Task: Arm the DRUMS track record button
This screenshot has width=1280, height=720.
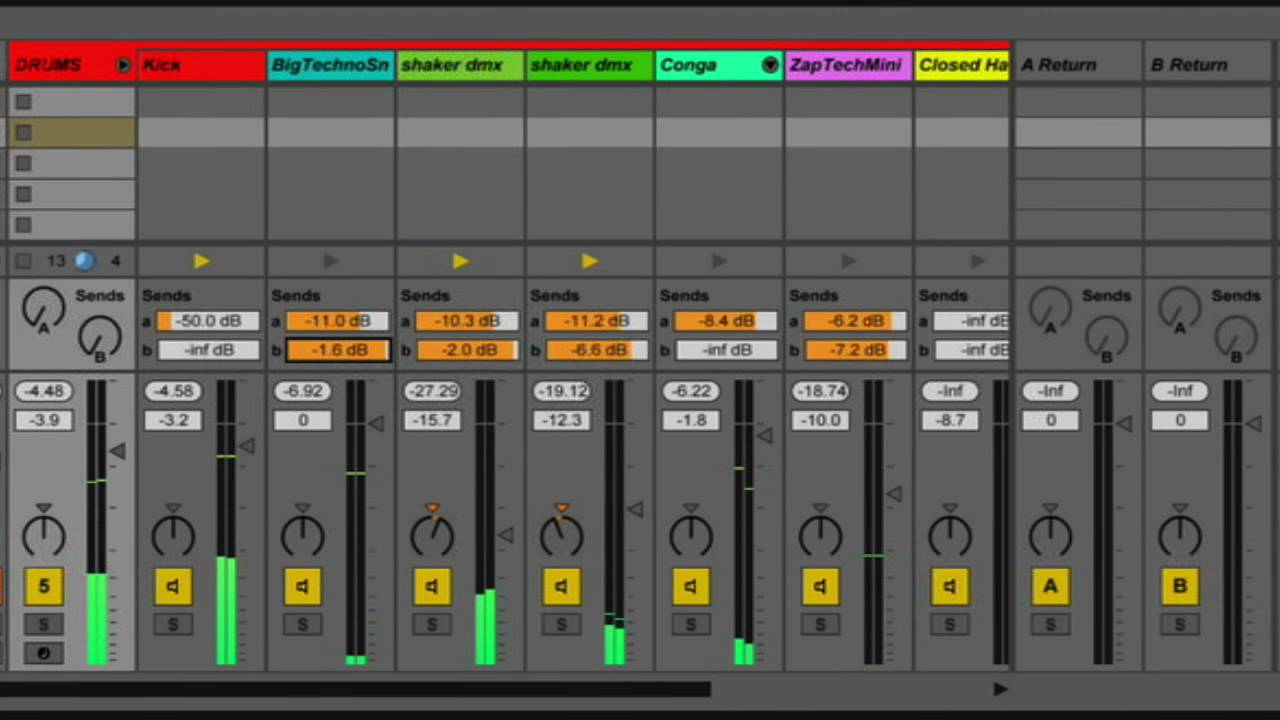Action: pos(43,653)
